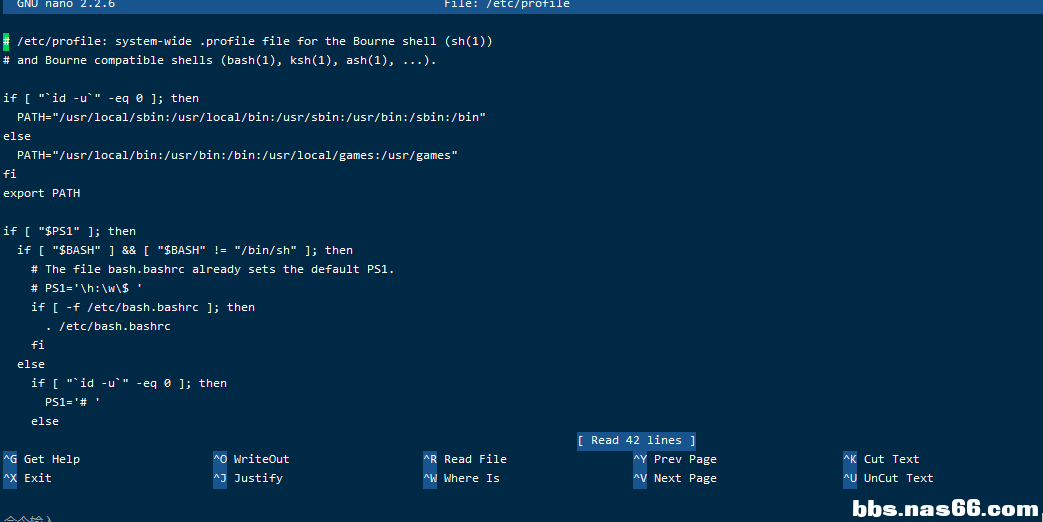Screen dimensions: 1043x522
Task: Click the Where Is search shortcut
Action: pyautogui.click(x=471, y=478)
